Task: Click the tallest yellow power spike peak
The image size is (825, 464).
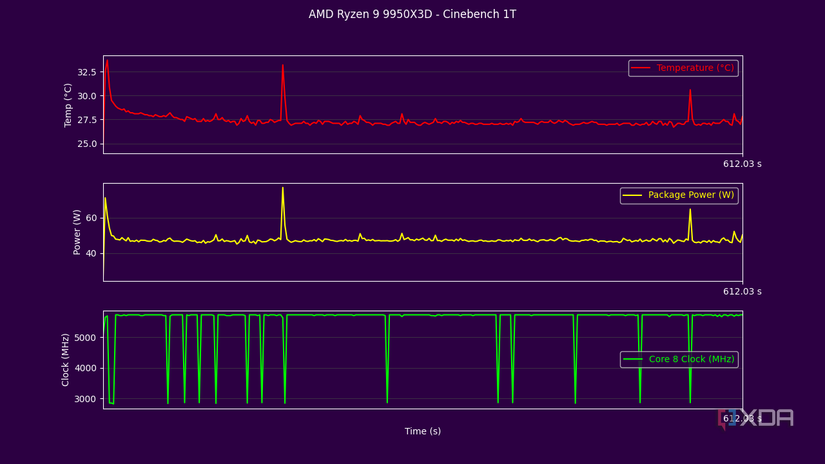Action: coord(283,189)
